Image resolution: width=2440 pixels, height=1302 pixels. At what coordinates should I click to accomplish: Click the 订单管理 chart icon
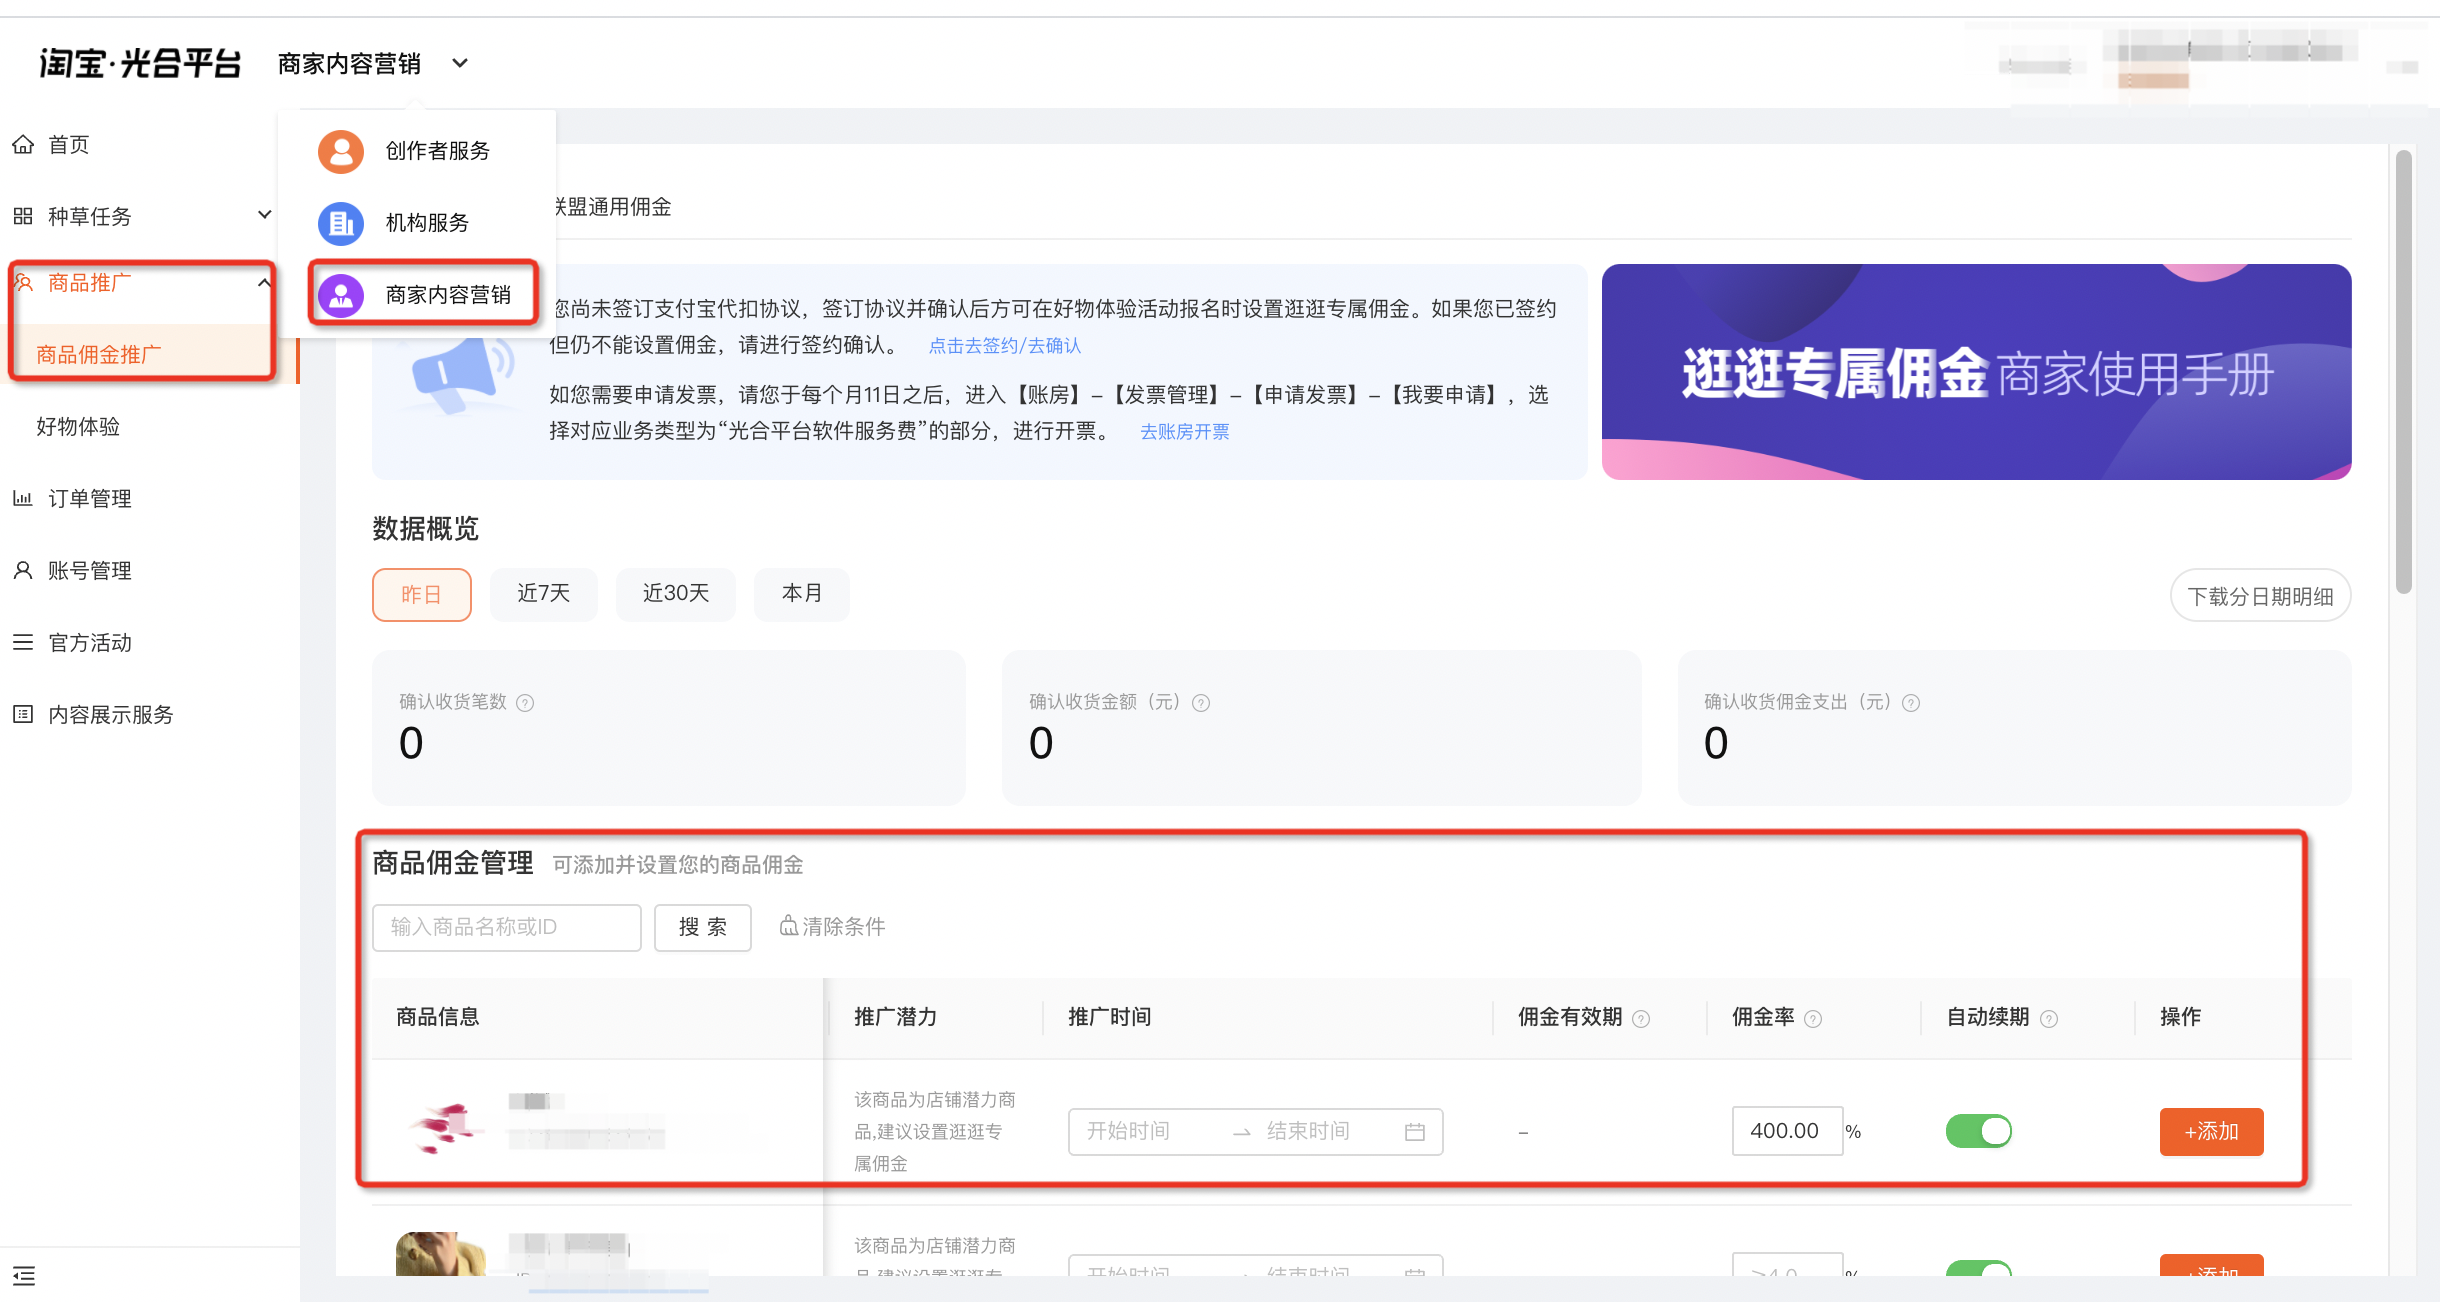pos(23,498)
